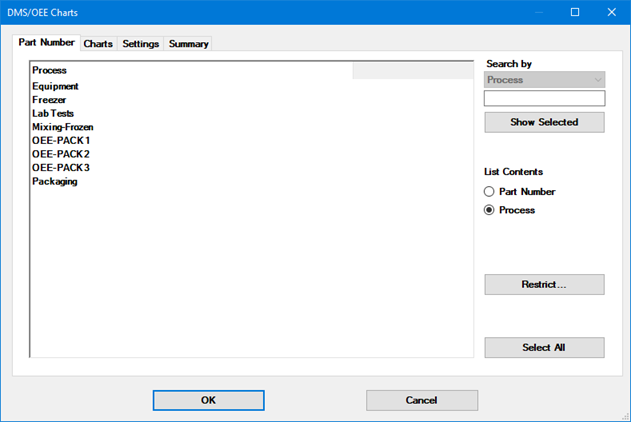Select the Part Number tab
The width and height of the screenshot is (631, 422).
(46, 43)
